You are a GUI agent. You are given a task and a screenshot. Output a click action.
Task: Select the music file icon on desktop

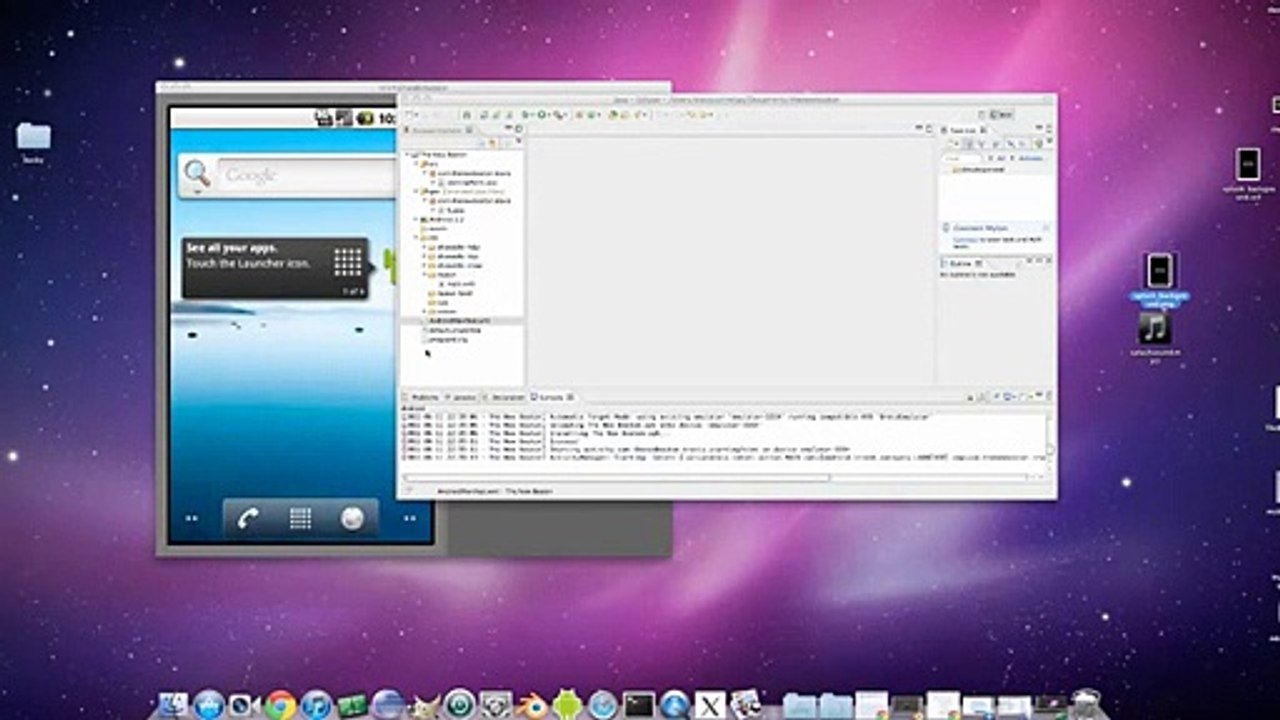tap(1154, 328)
